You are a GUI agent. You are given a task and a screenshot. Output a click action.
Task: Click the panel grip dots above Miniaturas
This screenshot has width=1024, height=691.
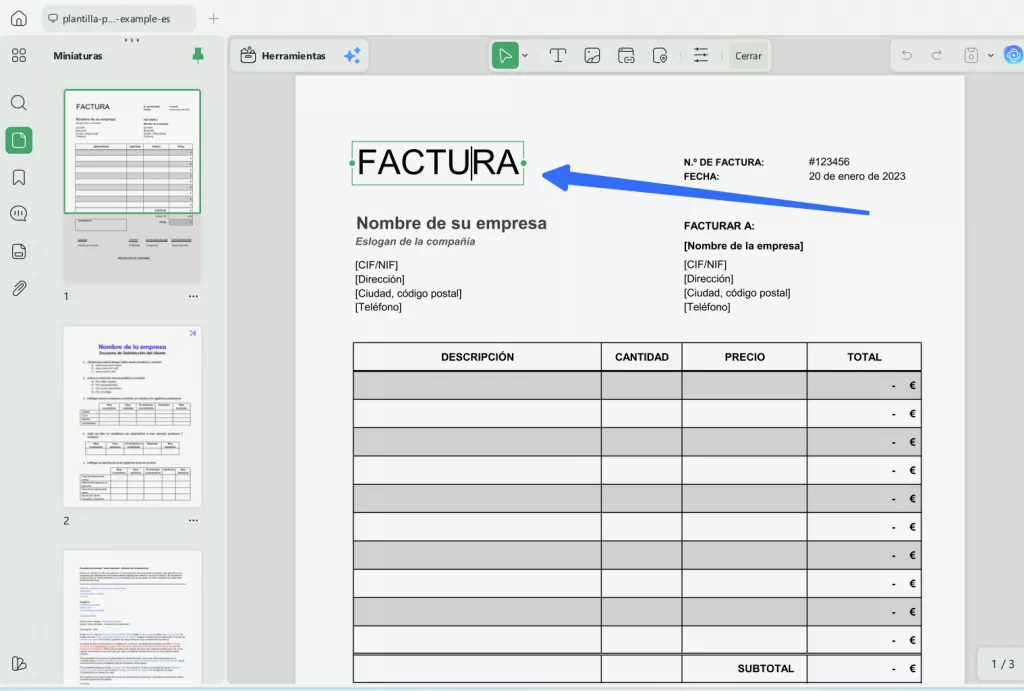pos(132,40)
